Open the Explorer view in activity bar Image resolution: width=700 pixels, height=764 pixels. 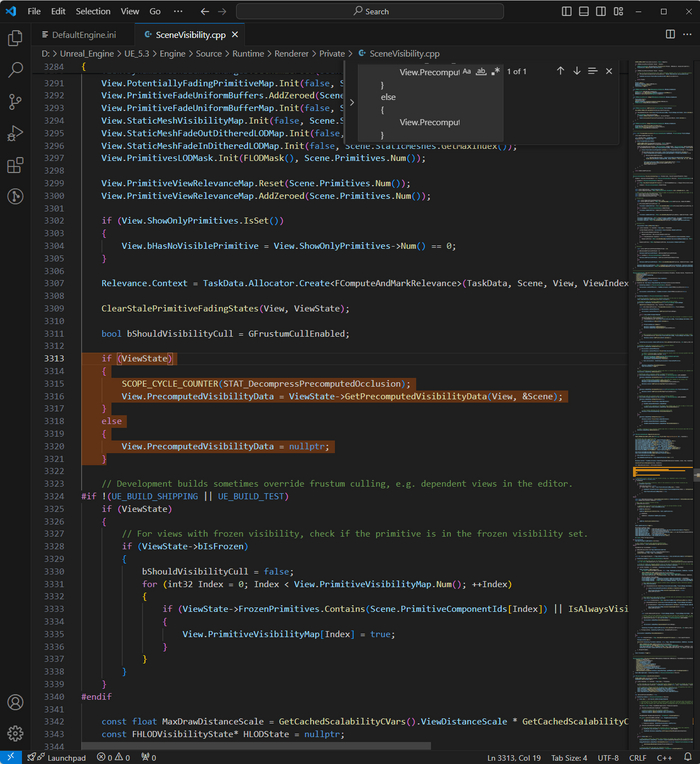pos(15,38)
